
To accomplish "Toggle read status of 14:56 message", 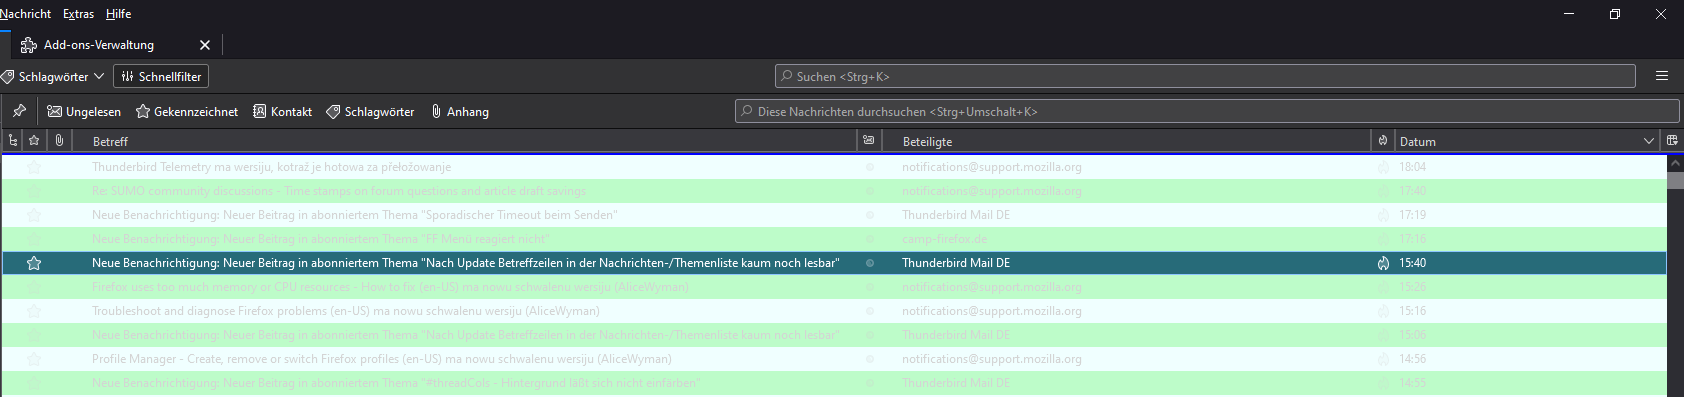I will point(870,359).
